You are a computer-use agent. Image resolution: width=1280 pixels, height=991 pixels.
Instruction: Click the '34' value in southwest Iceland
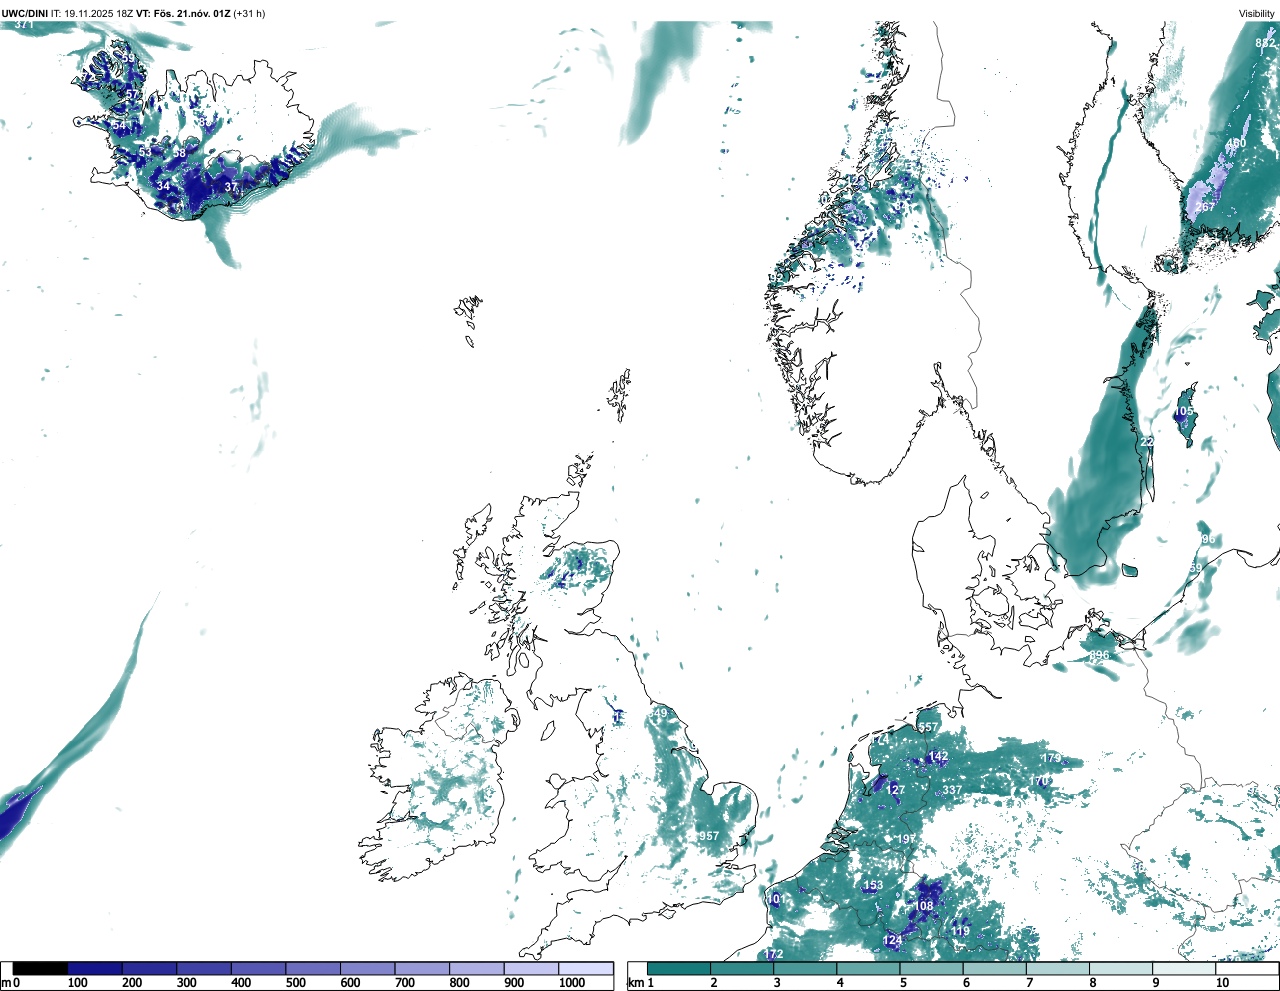click(x=163, y=186)
